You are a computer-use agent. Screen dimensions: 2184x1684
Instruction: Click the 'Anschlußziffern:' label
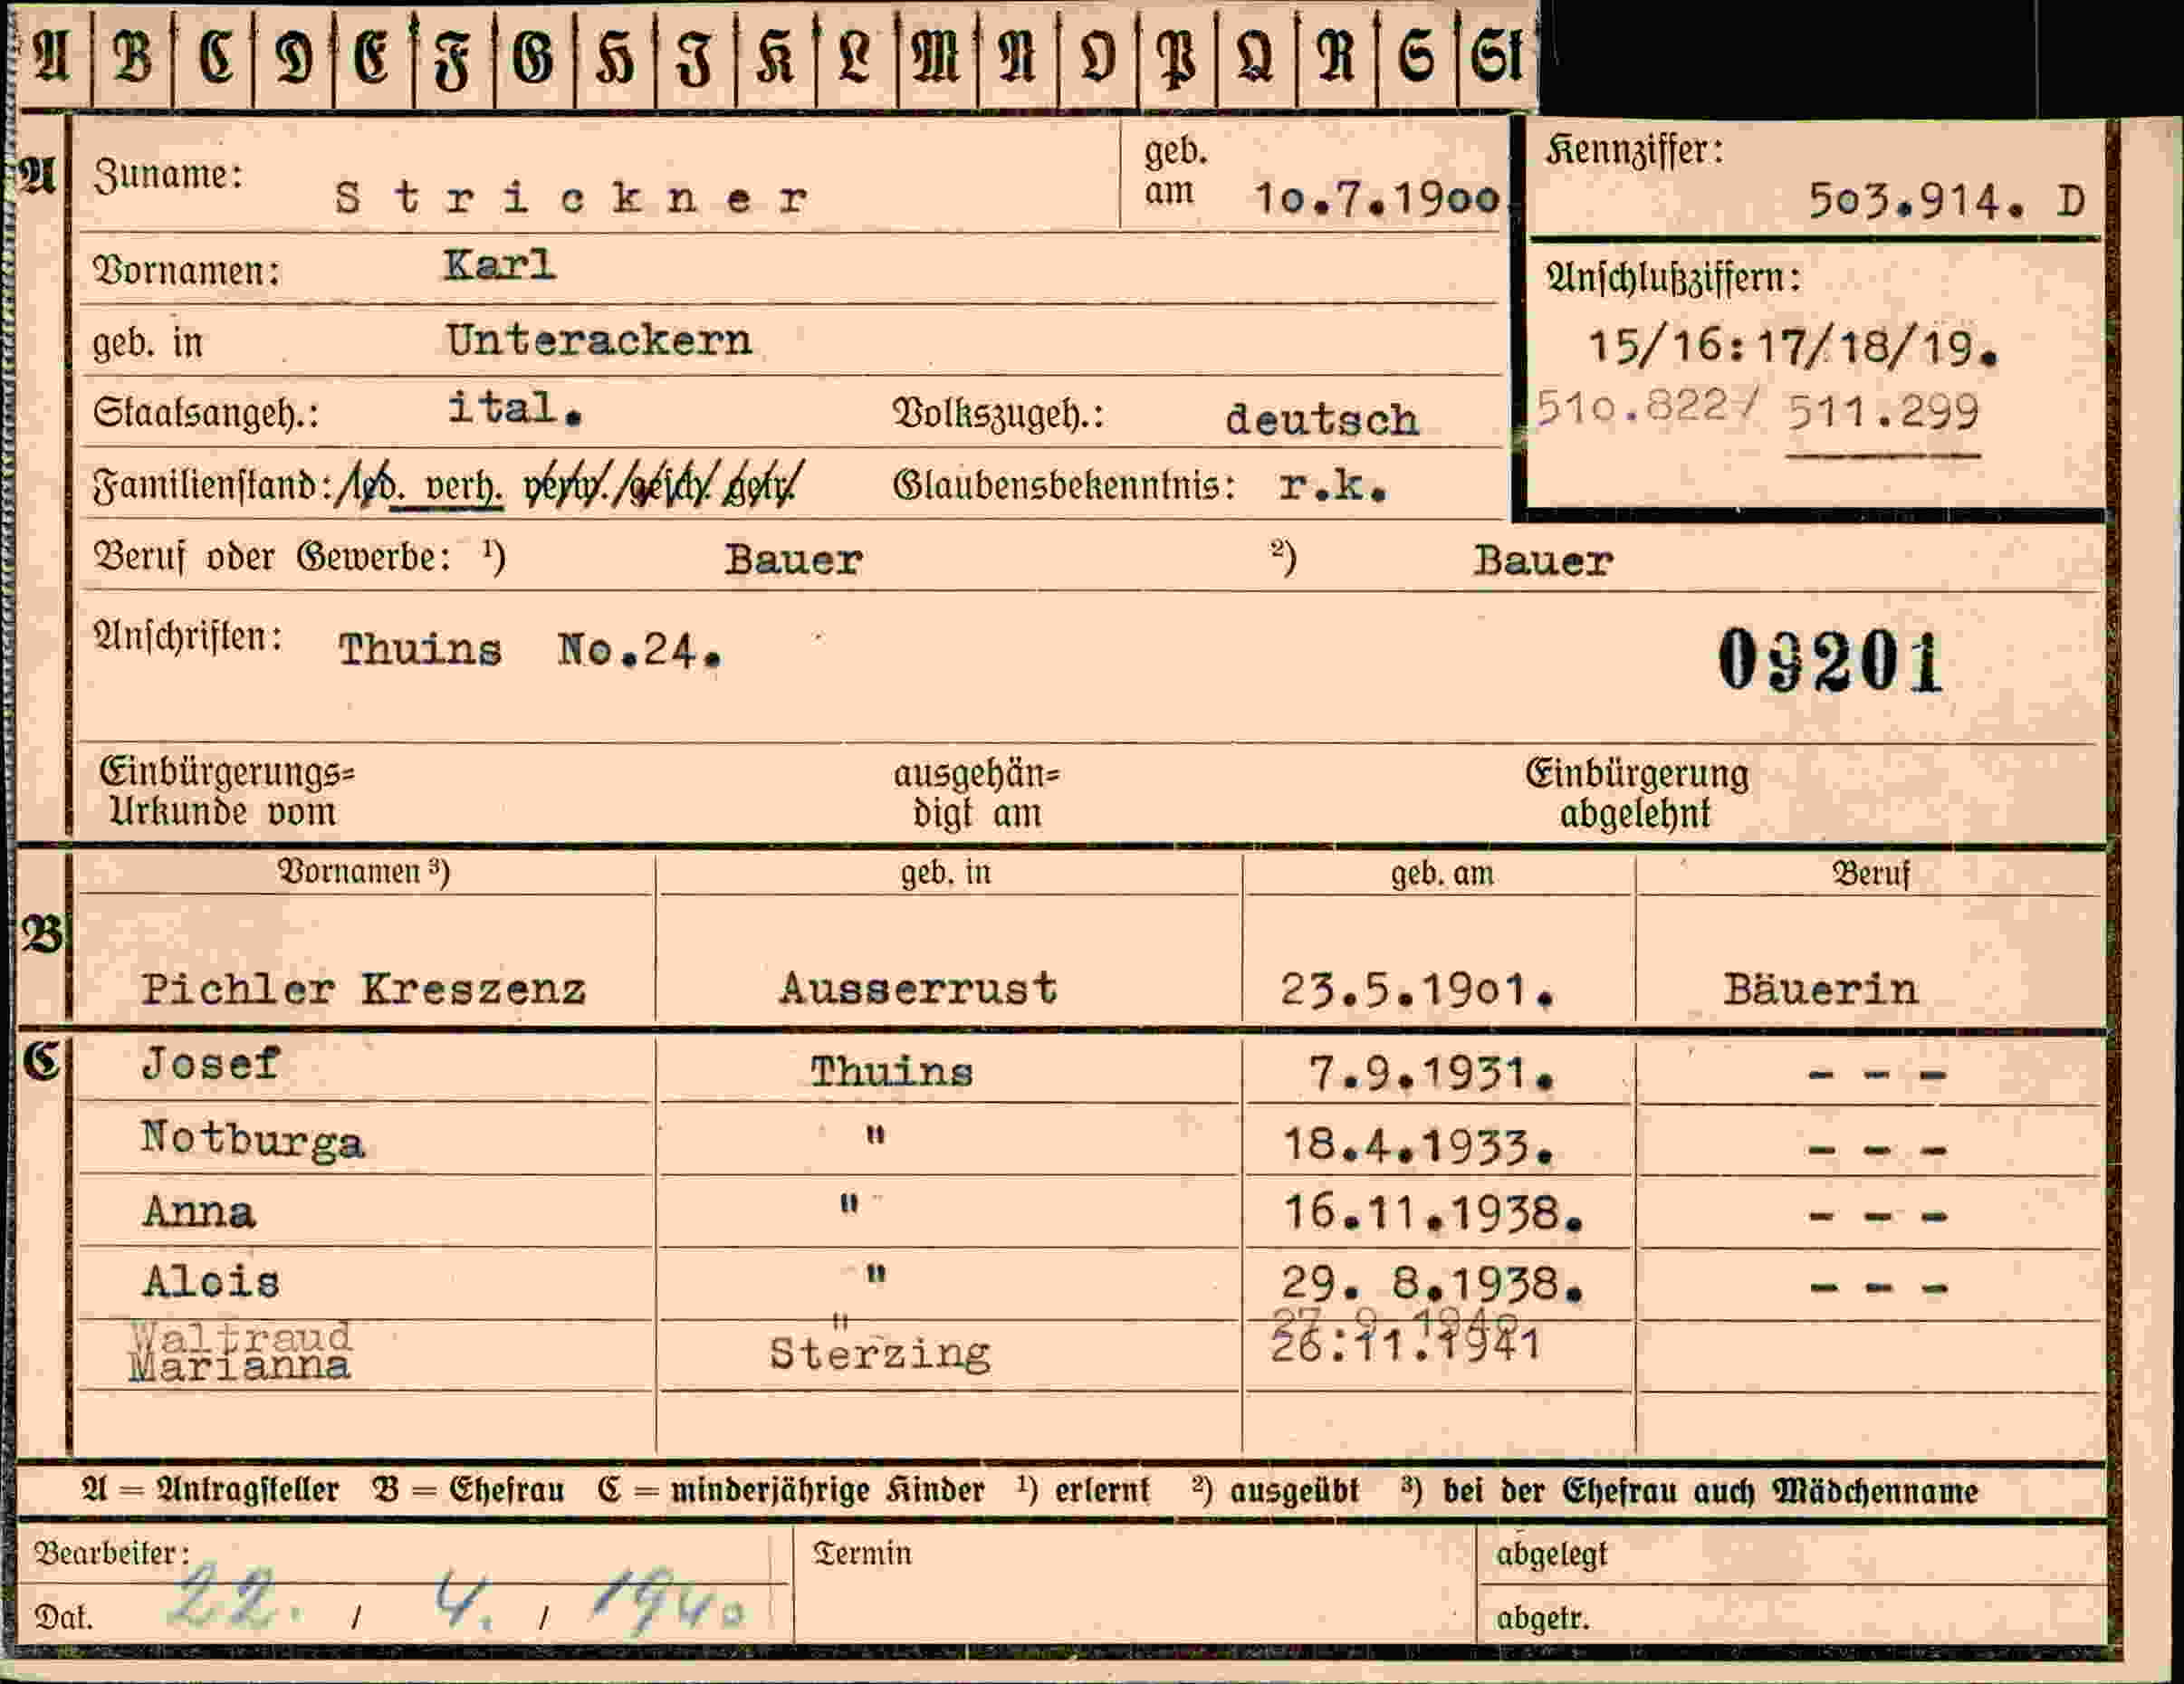tap(1673, 277)
